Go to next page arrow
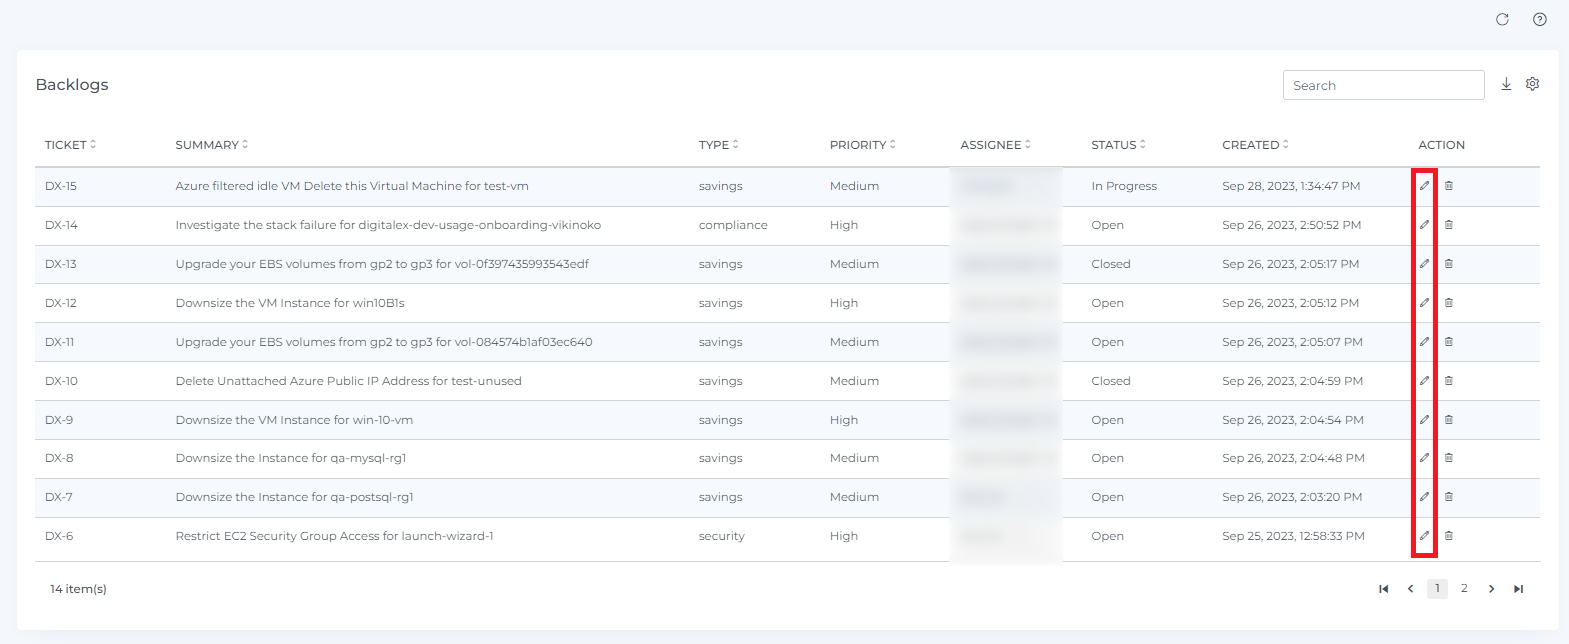 point(1491,589)
